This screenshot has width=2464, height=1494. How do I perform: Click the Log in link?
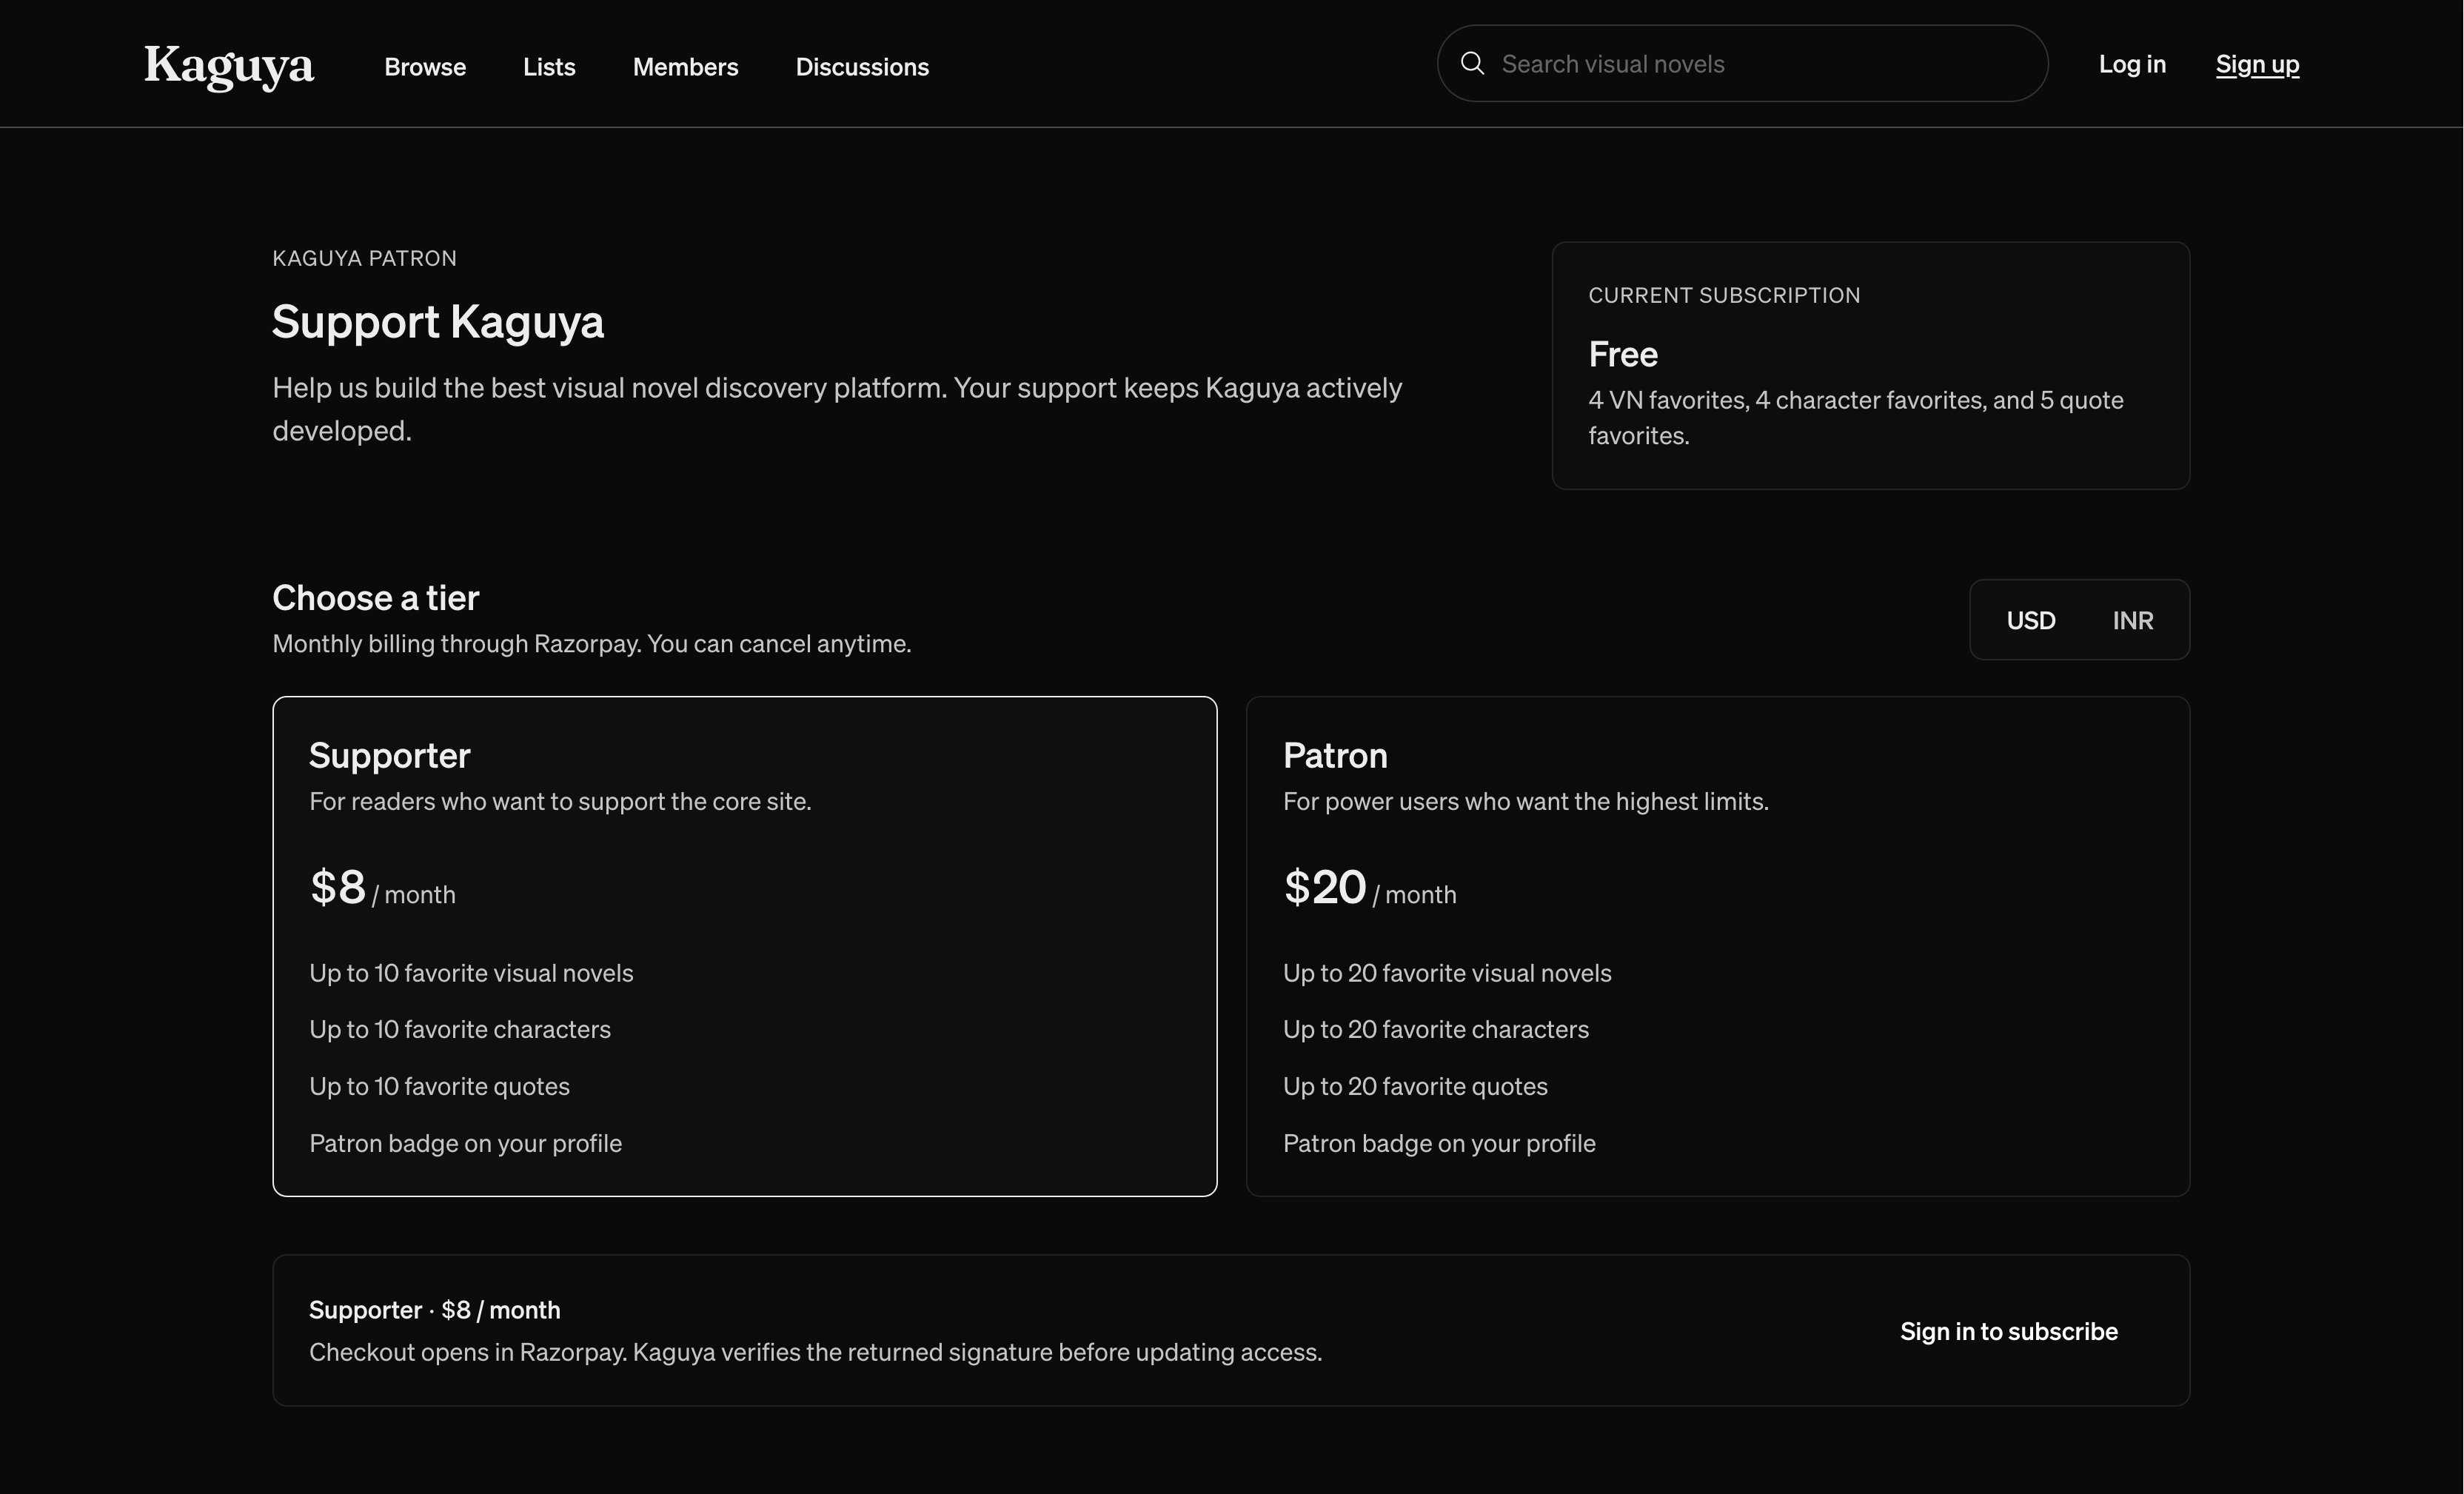point(2132,64)
